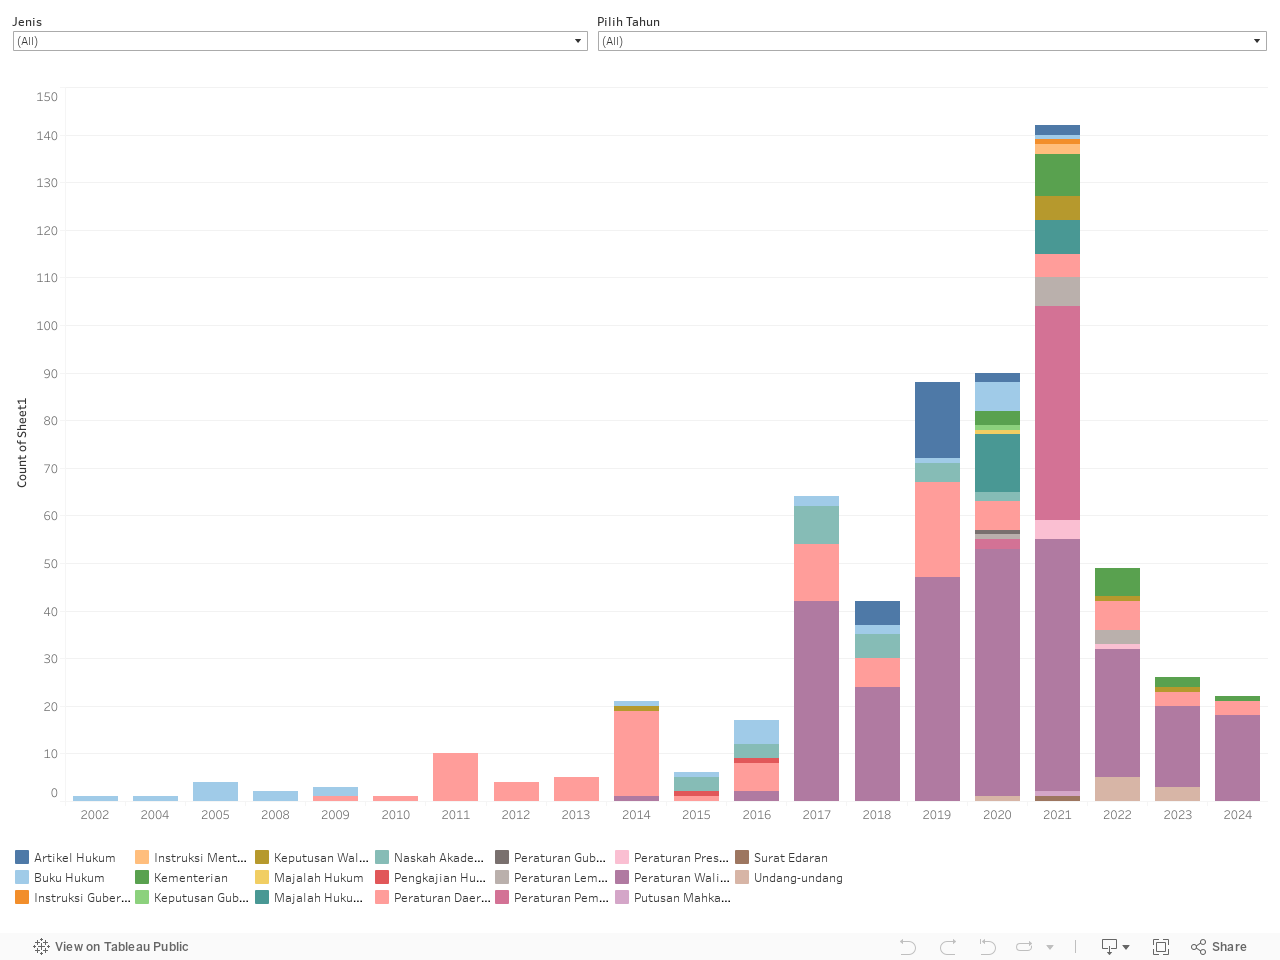Click the light blue 2005 bar
This screenshot has width=1280, height=960.
[215, 791]
